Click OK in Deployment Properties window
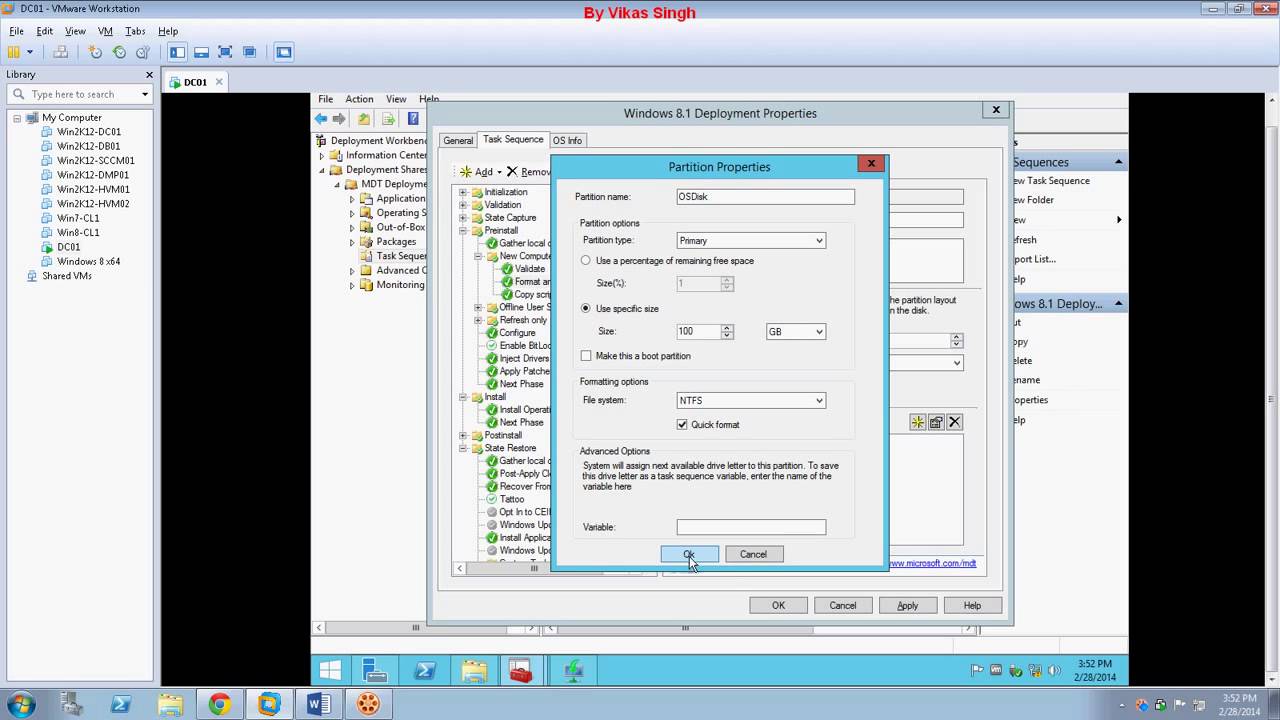Viewport: 1280px width, 720px height. click(778, 605)
